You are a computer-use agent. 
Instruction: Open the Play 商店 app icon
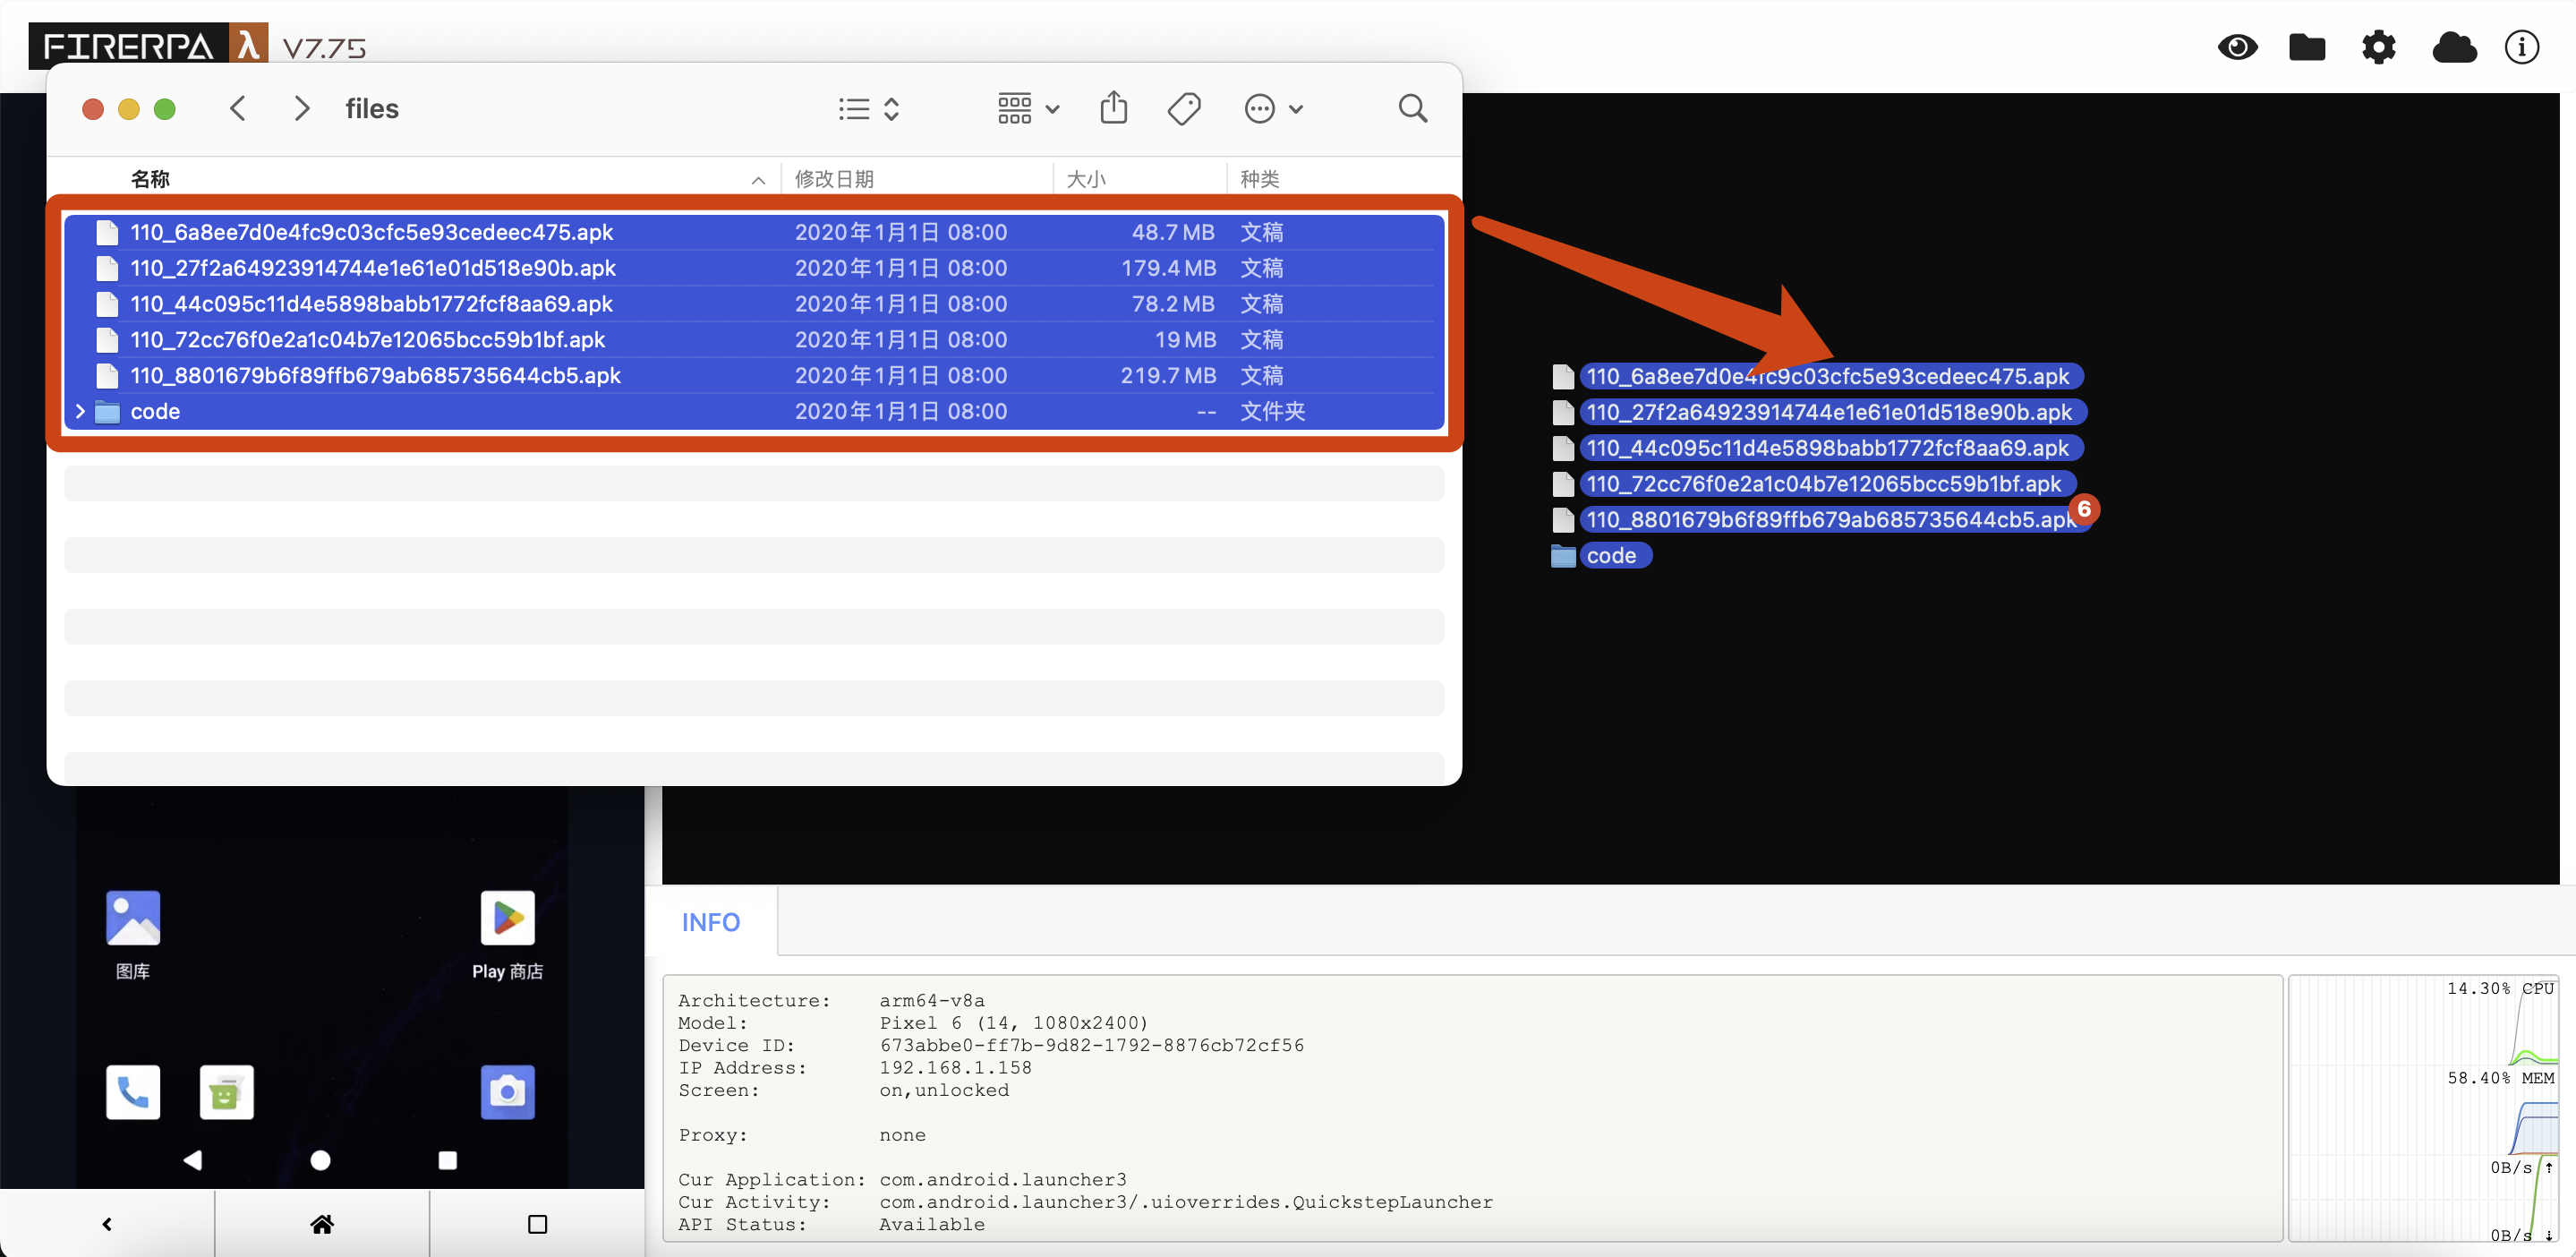pos(507,918)
